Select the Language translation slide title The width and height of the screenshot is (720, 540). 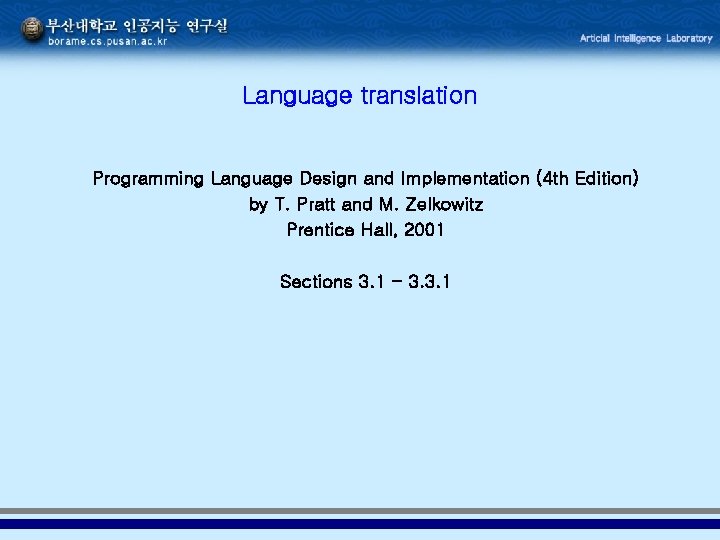pos(360,96)
